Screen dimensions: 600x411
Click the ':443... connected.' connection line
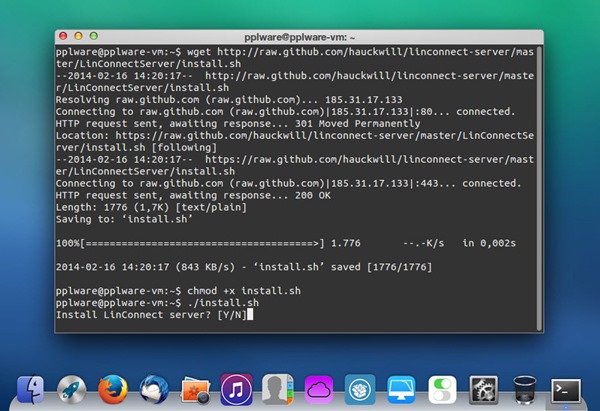click(289, 183)
